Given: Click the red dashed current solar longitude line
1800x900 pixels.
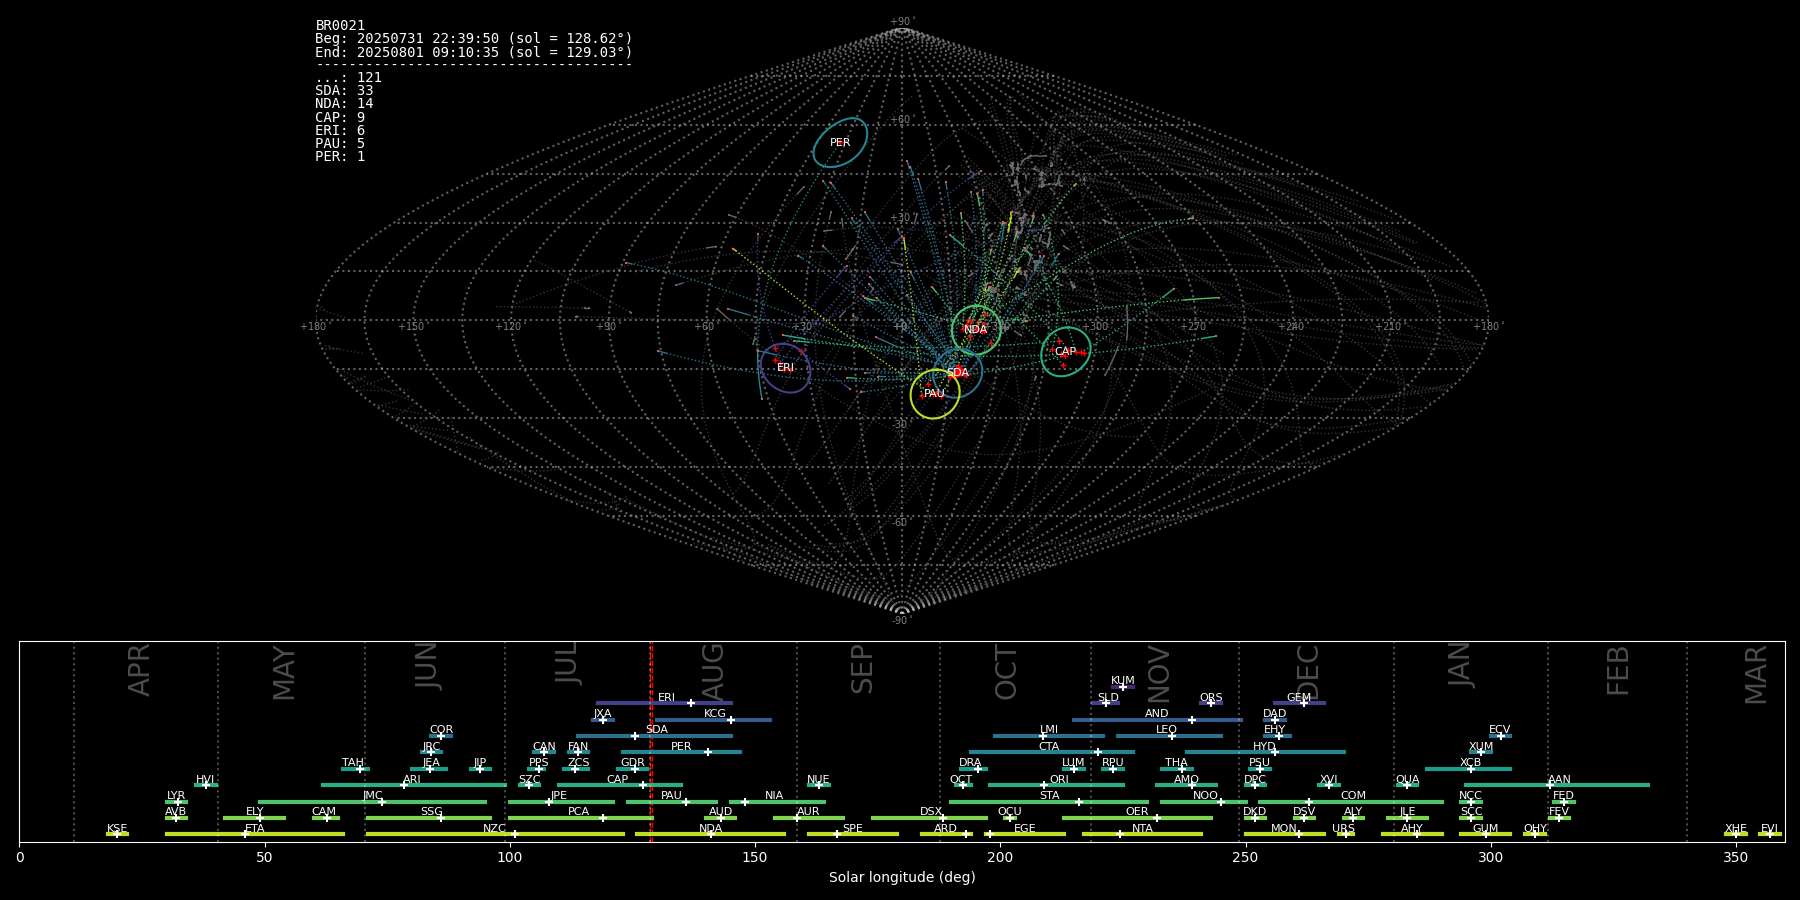Looking at the screenshot, I should click(x=651, y=741).
